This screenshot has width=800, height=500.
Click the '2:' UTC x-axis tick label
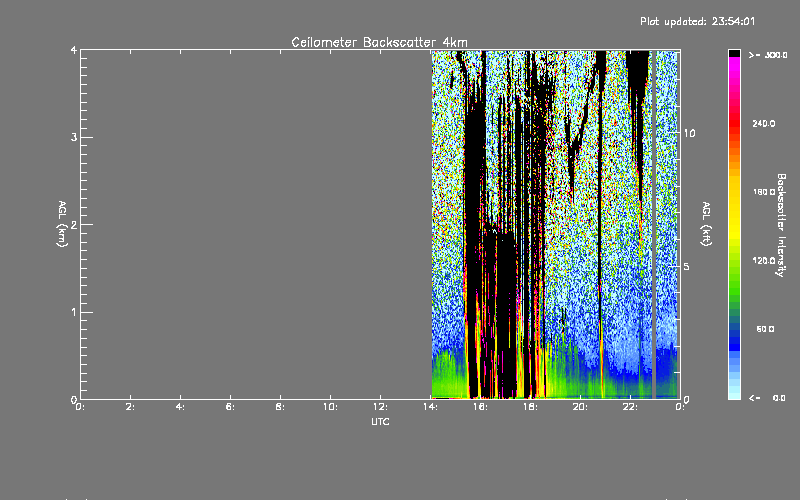tap(131, 407)
